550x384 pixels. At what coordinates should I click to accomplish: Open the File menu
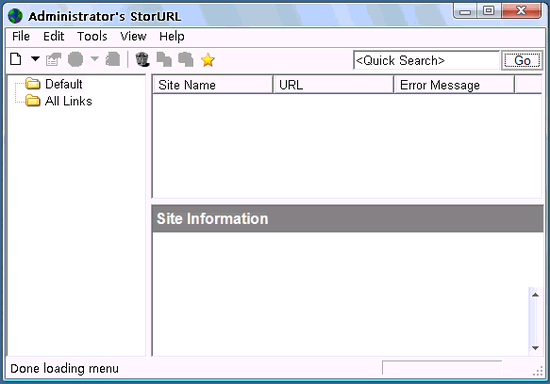[21, 36]
